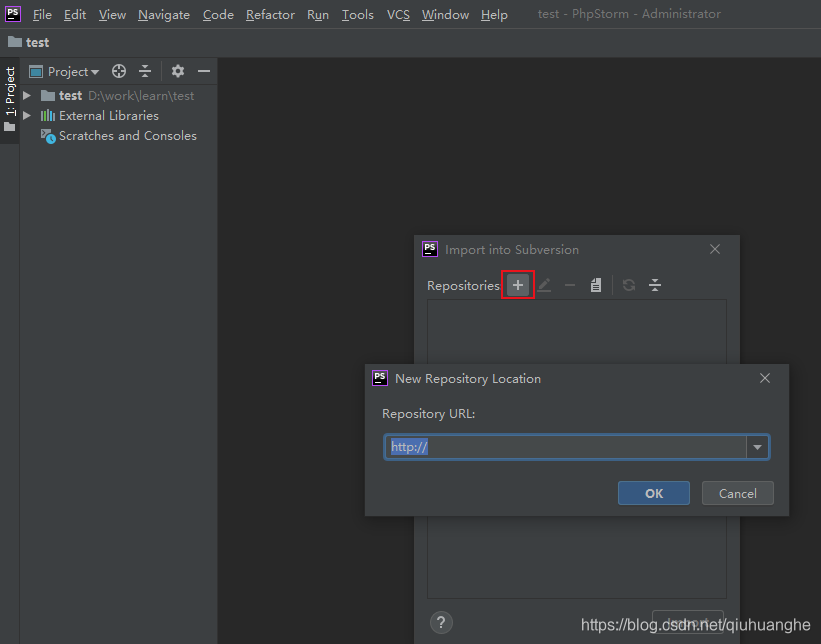Open the Code menu
The width and height of the screenshot is (821, 644).
pos(218,15)
